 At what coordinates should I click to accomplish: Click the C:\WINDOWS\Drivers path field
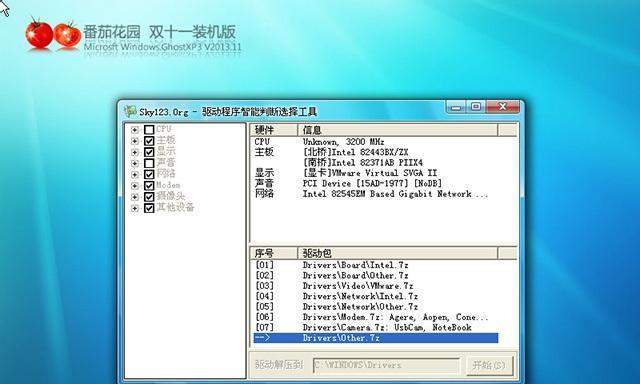(x=386, y=365)
